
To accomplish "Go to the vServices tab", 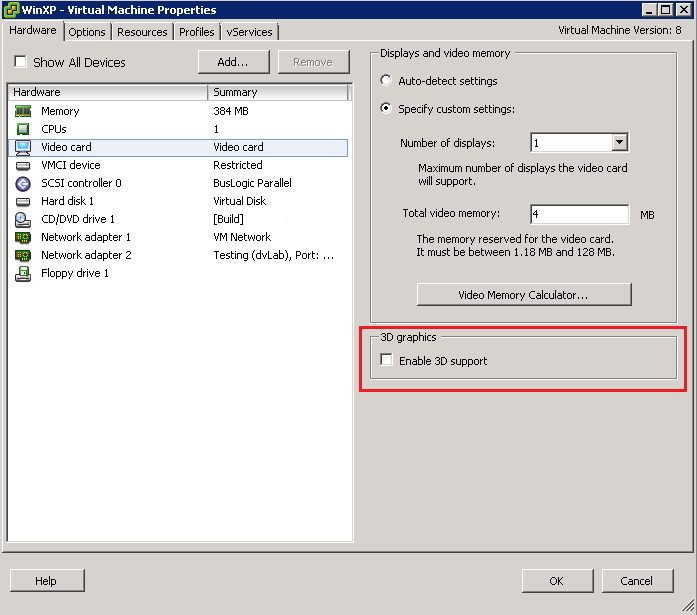I will pos(249,32).
